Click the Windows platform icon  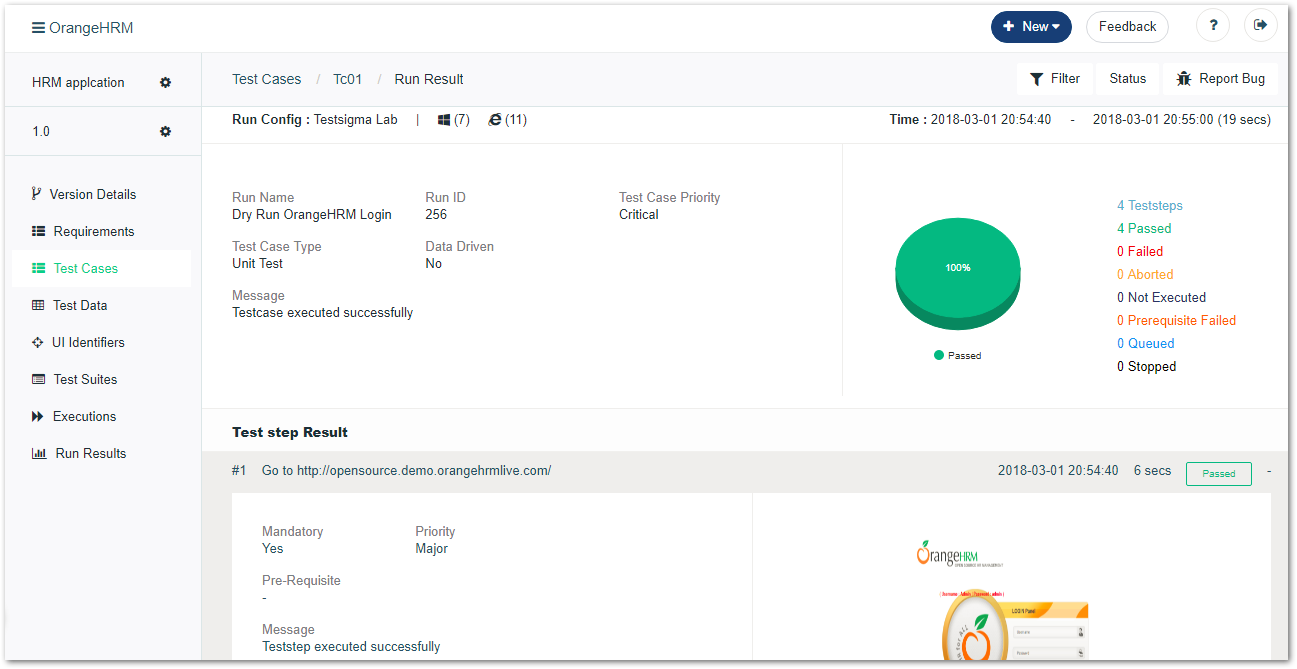coord(444,120)
